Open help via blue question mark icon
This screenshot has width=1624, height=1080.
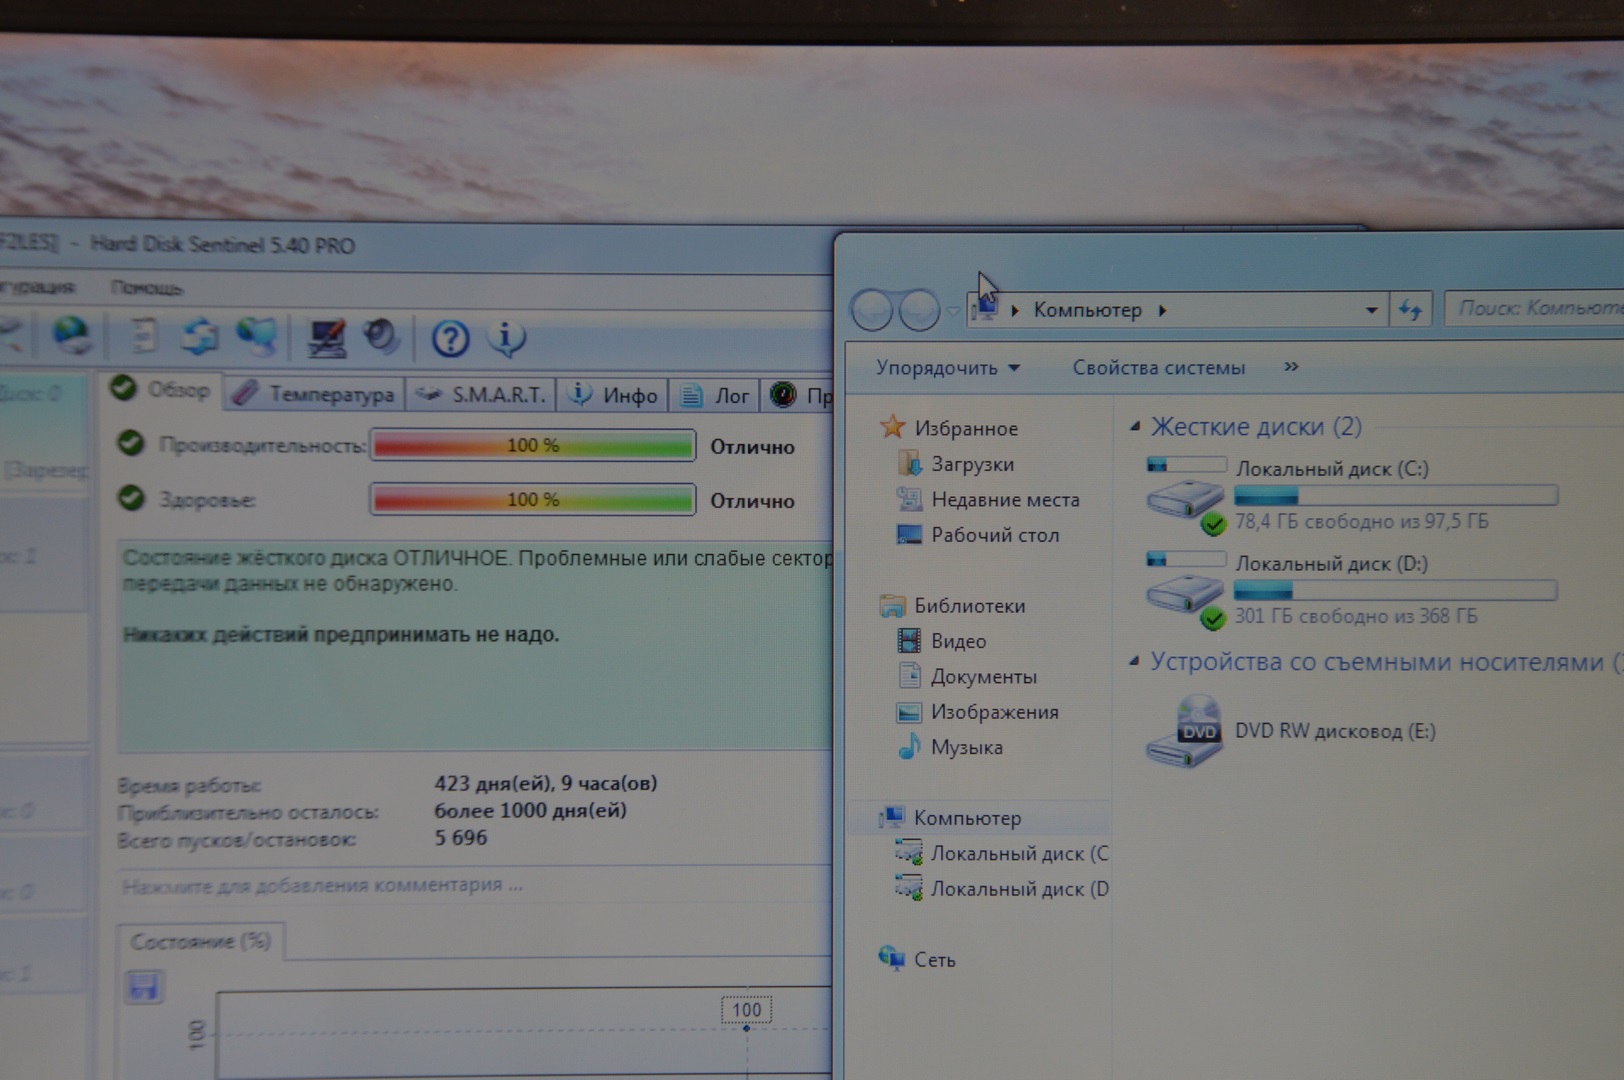pos(450,339)
